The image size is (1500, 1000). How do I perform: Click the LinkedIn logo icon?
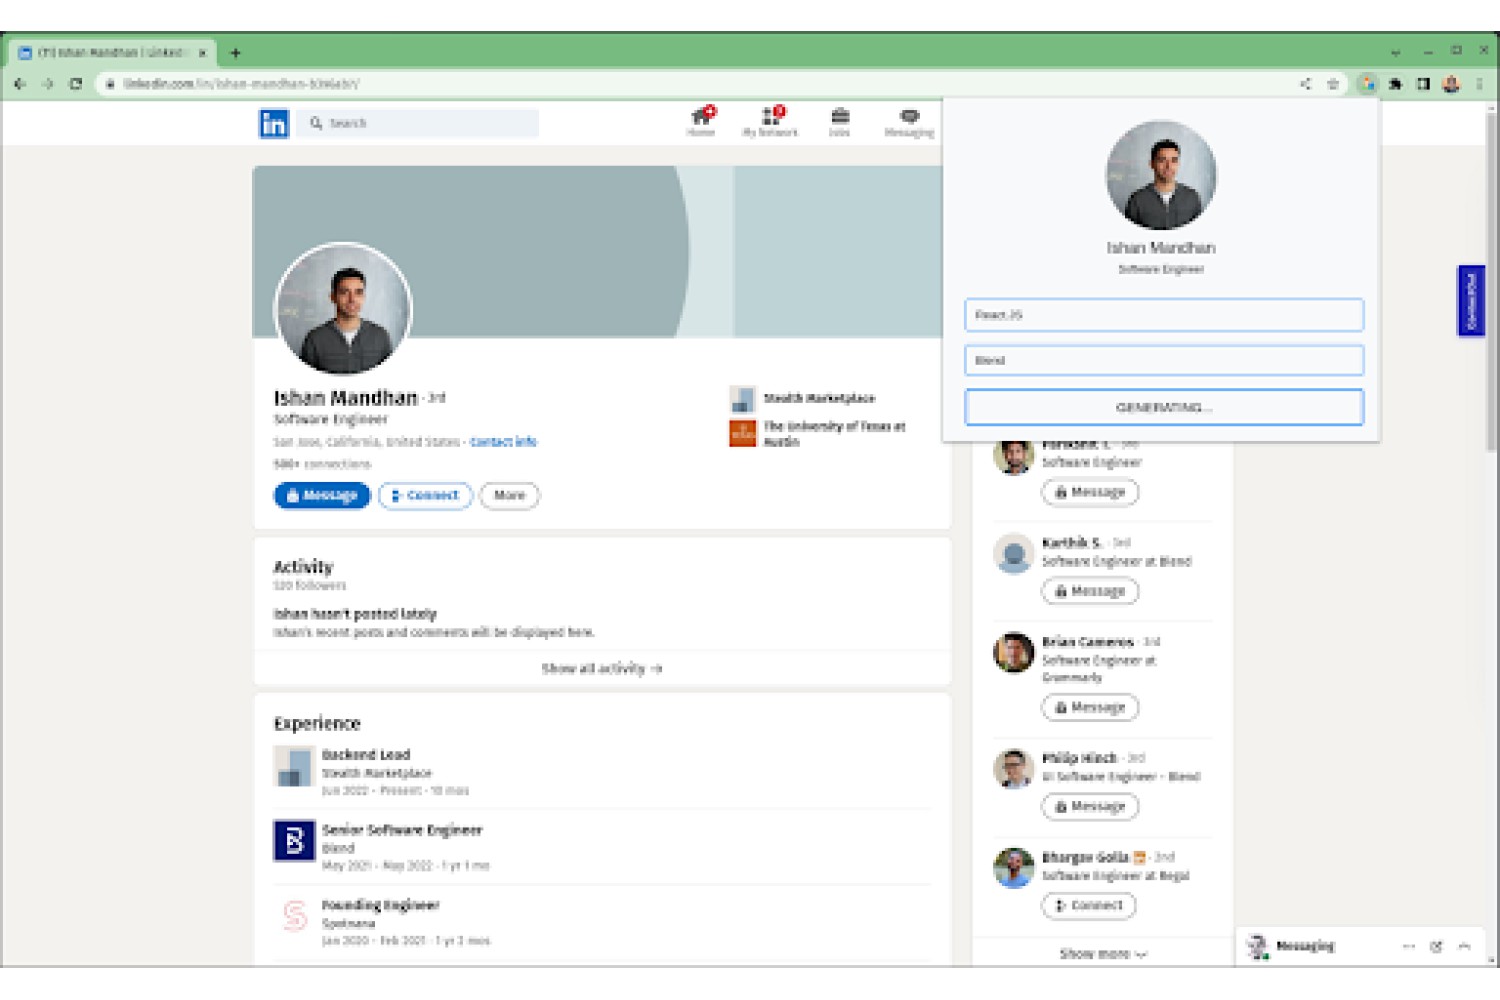tap(274, 123)
